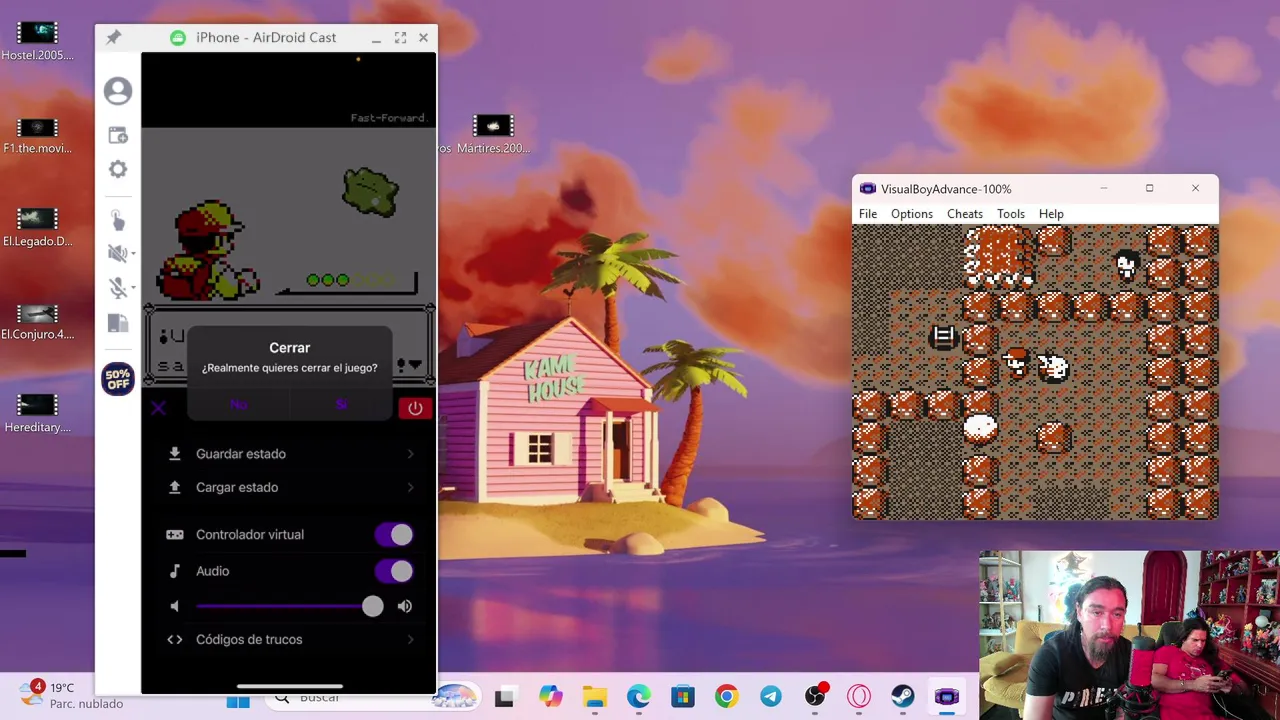Image resolution: width=1280 pixels, height=720 pixels.
Task: Select F1.the.movi... desktop file
Action: 38,135
